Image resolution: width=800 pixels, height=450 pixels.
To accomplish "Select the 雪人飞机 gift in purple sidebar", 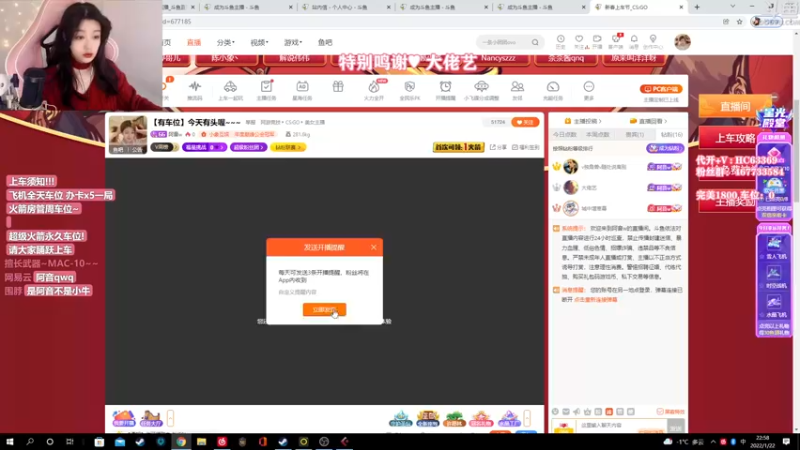I will (x=774, y=247).
